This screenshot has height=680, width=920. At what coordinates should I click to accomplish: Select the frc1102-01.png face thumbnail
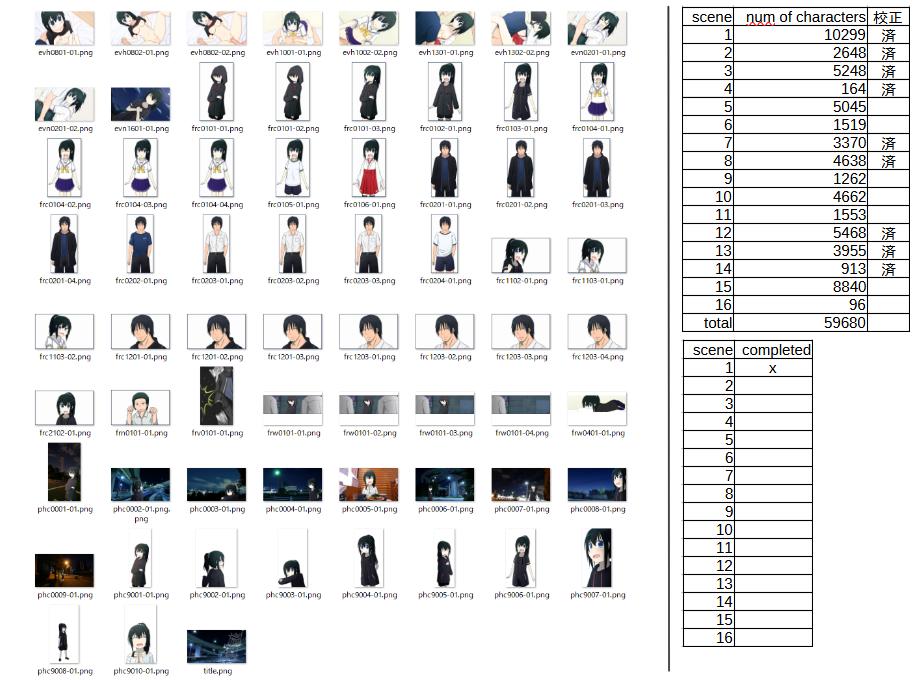(x=520, y=255)
